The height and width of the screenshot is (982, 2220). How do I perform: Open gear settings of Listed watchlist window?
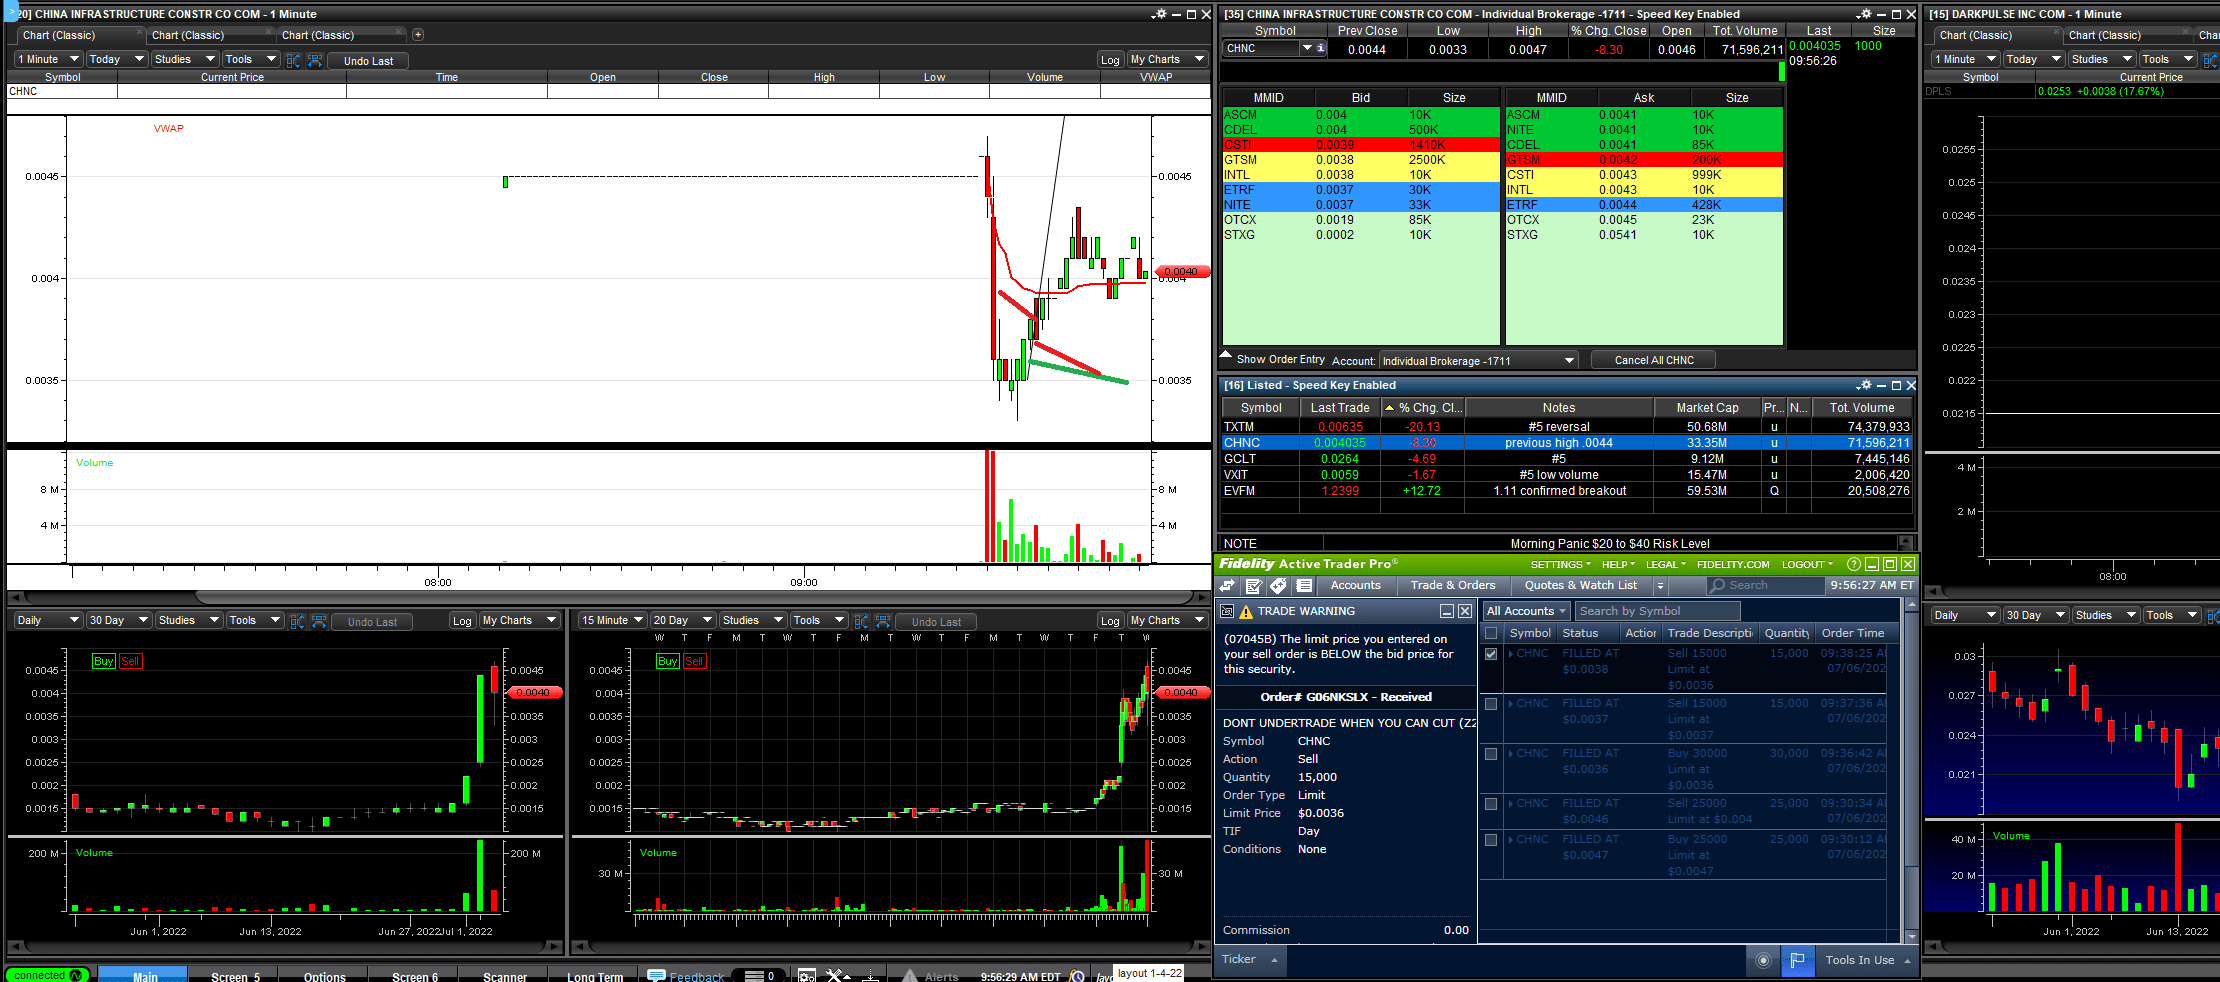coord(1864,385)
